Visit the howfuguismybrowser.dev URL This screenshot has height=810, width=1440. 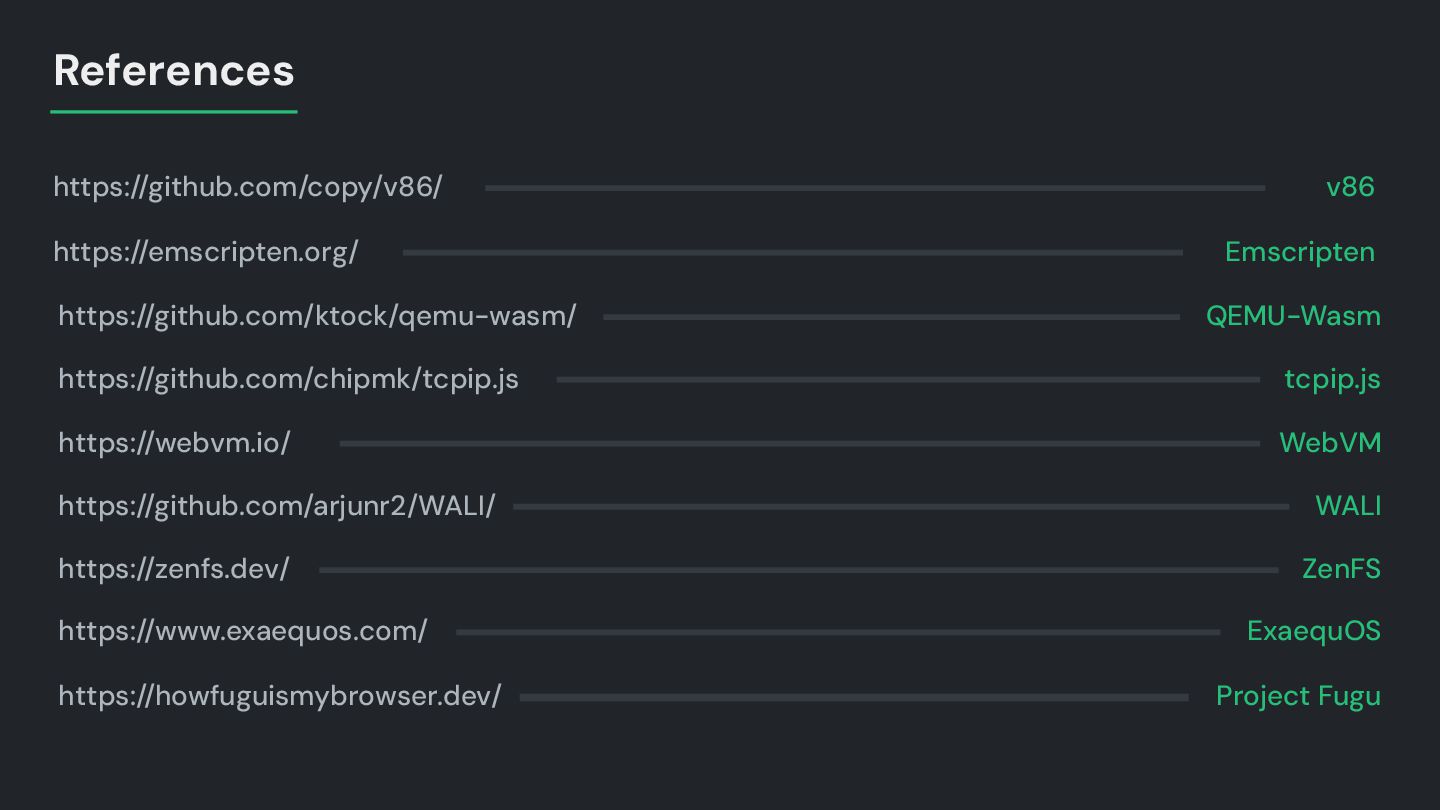280,696
